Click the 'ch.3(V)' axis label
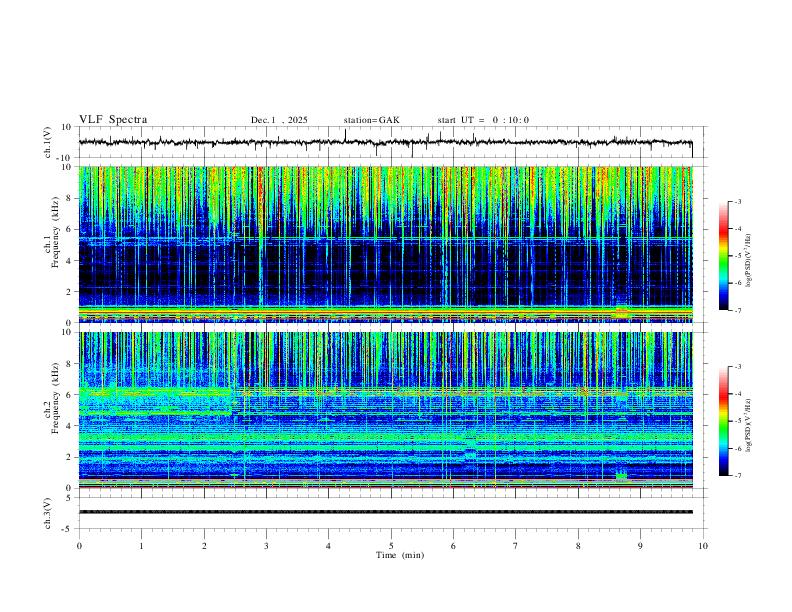The width and height of the screenshot is (792, 612). (48, 514)
